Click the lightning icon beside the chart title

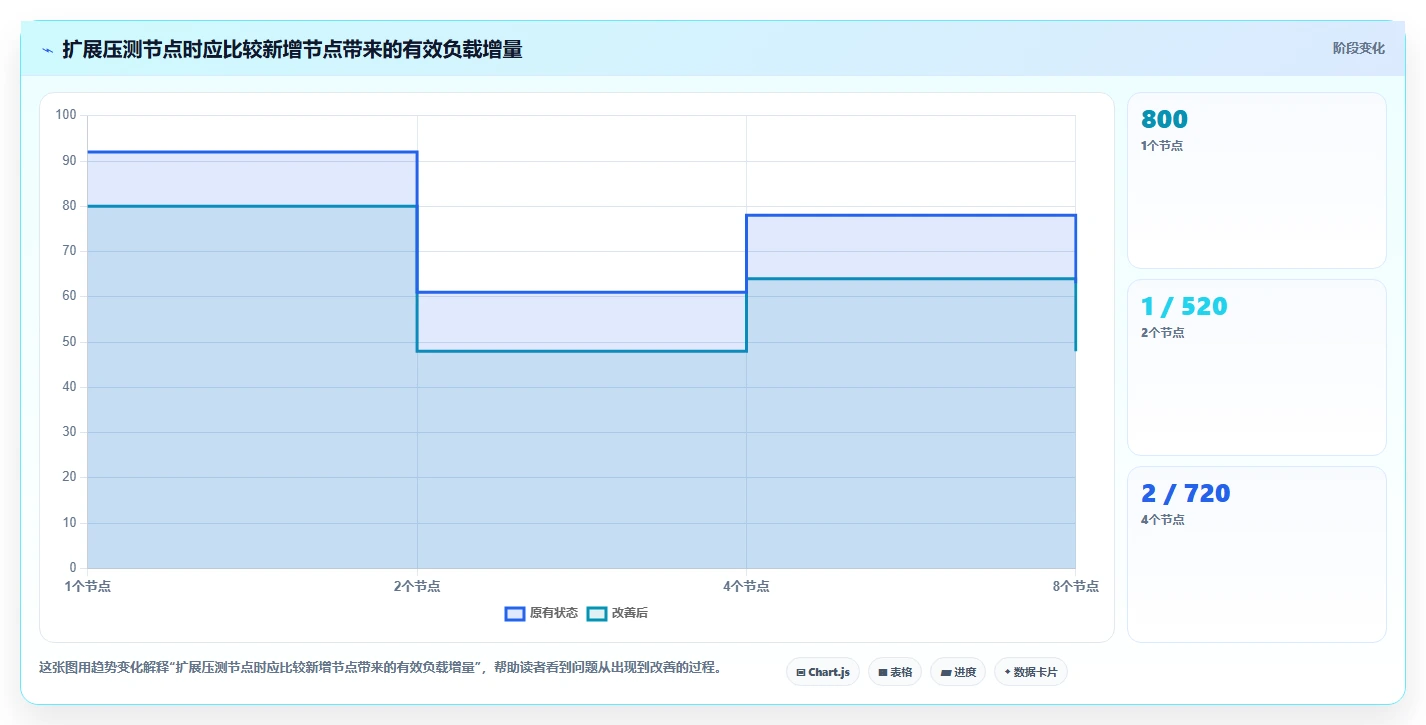pos(48,50)
